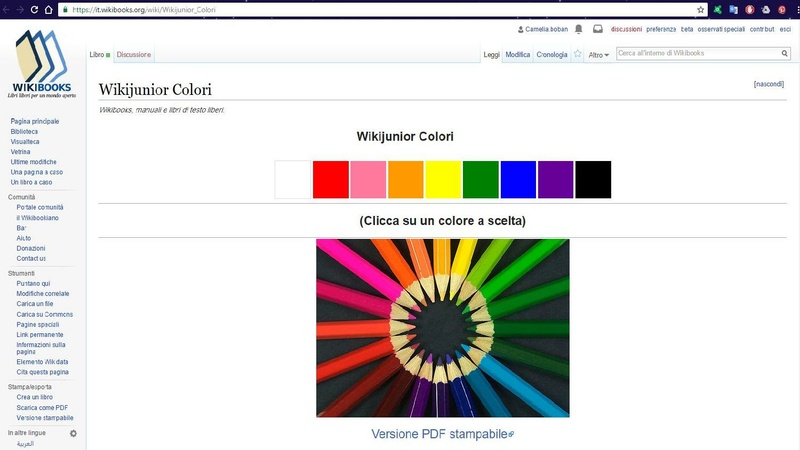The width and height of the screenshot is (800, 450).
Task: Click the Wikibooks logo
Action: pyautogui.click(x=42, y=64)
